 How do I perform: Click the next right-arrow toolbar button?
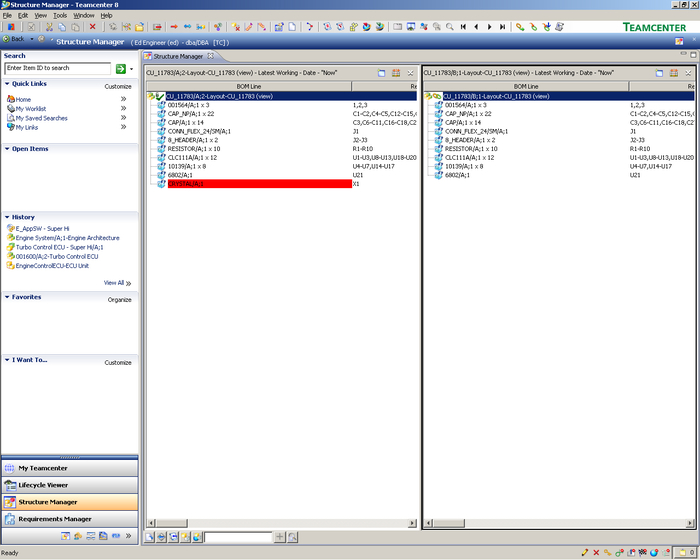point(490,27)
